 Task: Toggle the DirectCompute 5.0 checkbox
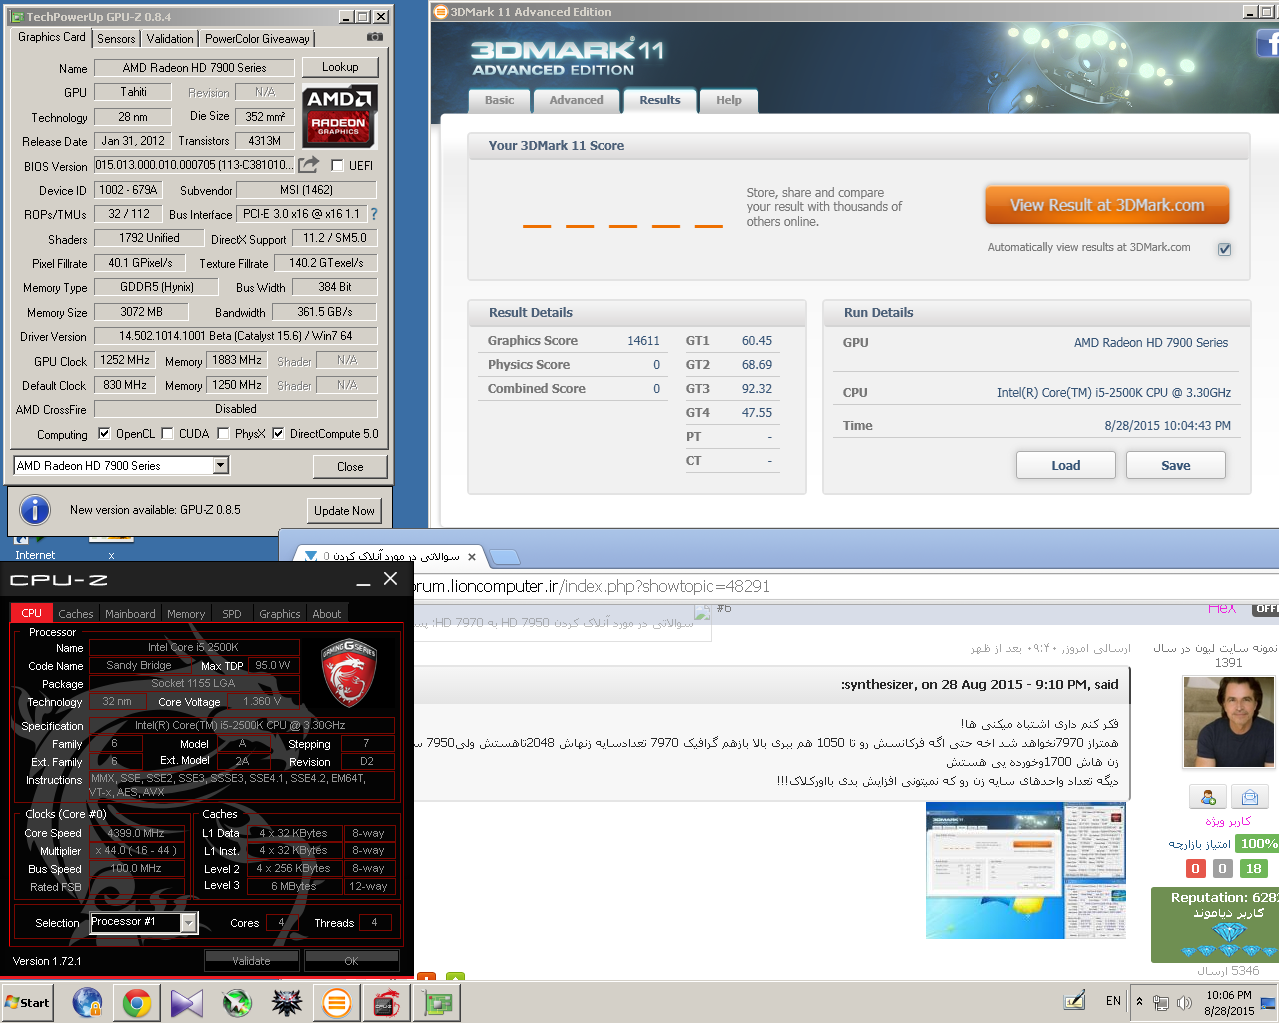pyautogui.click(x=278, y=434)
